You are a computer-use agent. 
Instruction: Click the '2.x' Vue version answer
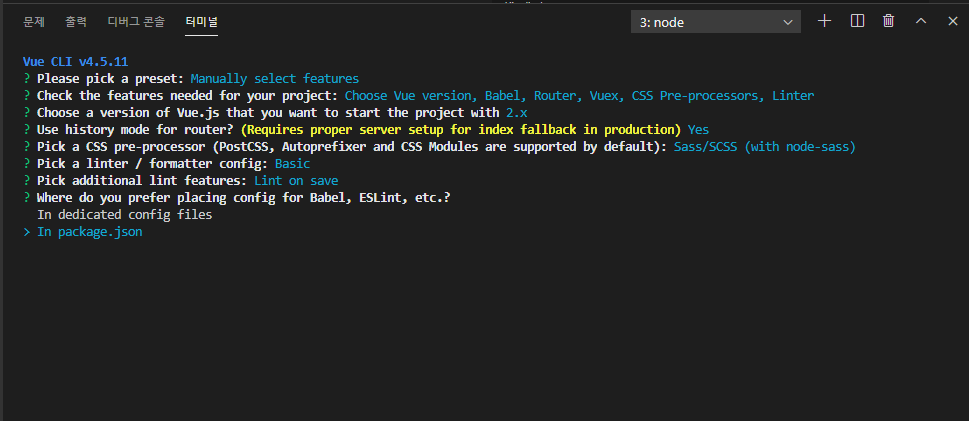click(x=517, y=113)
